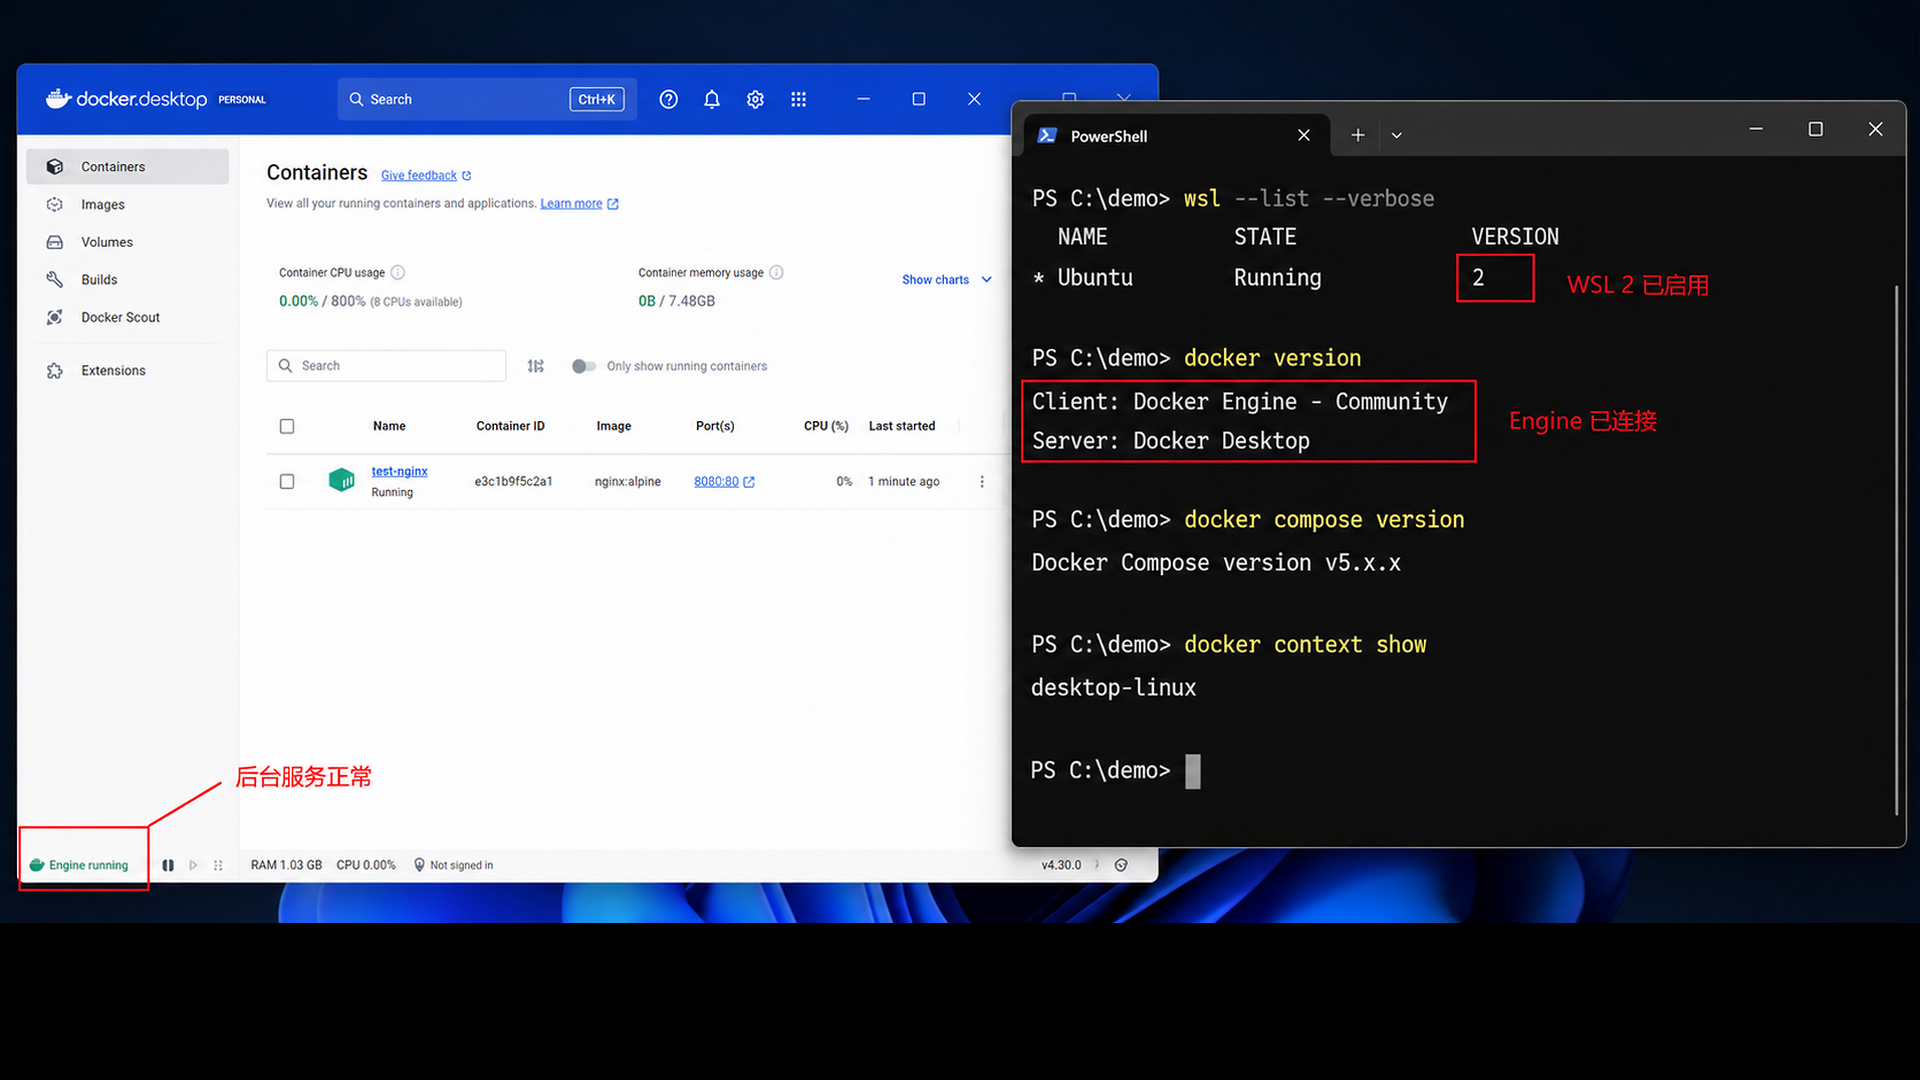
Task: Click the Containers cube icon in sidebar
Action: [55, 167]
